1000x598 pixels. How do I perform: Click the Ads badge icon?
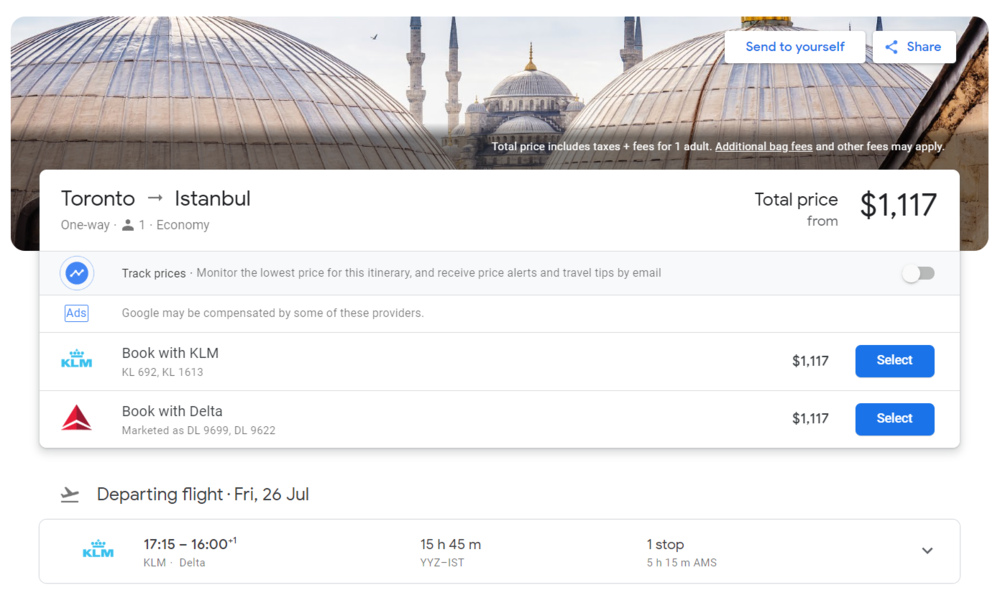[77, 313]
